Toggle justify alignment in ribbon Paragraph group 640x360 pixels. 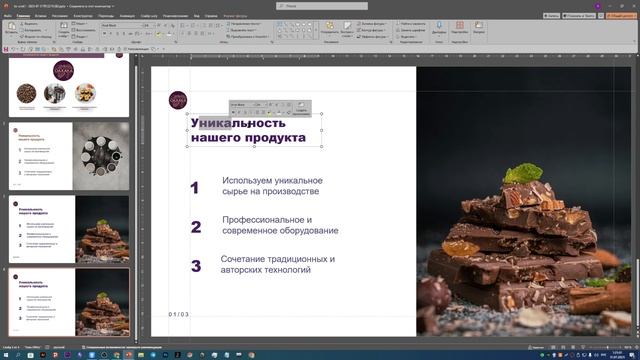click(202, 33)
